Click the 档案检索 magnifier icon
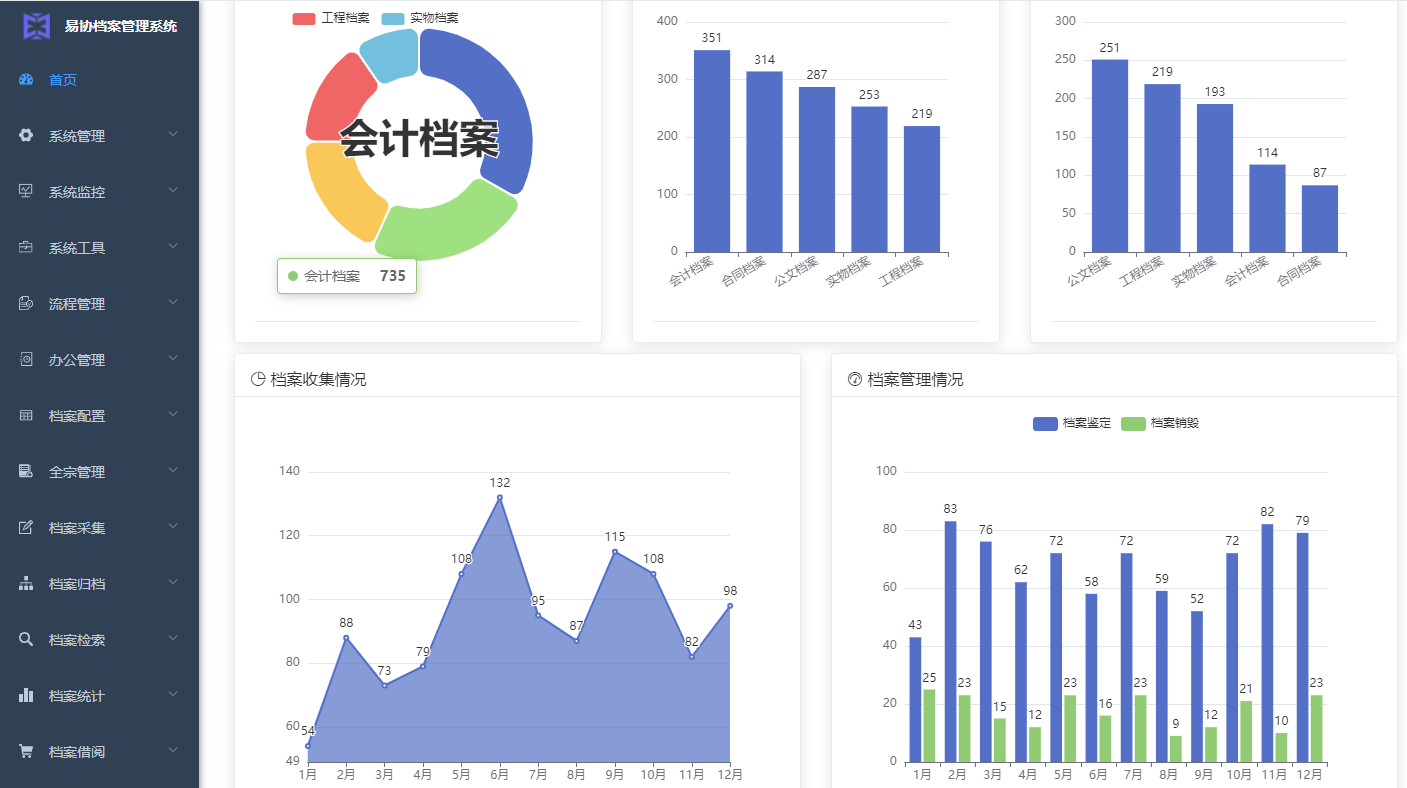 [x=26, y=640]
